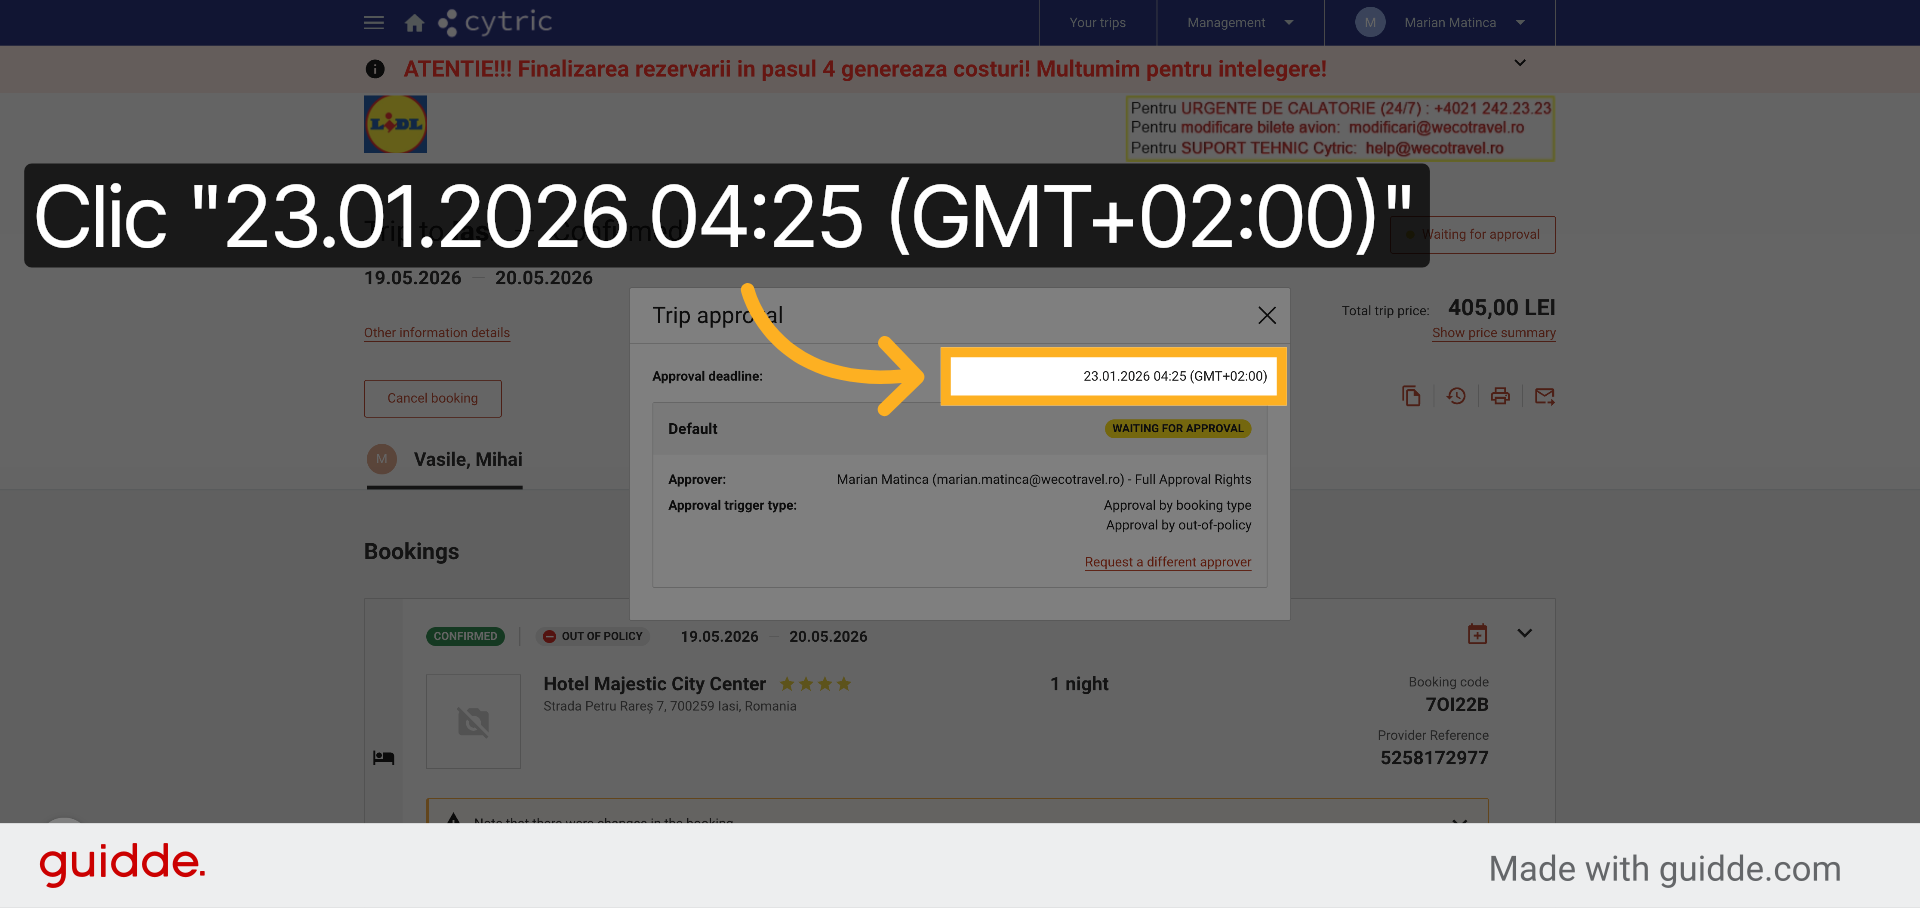Open Your trips menu item

click(1097, 22)
